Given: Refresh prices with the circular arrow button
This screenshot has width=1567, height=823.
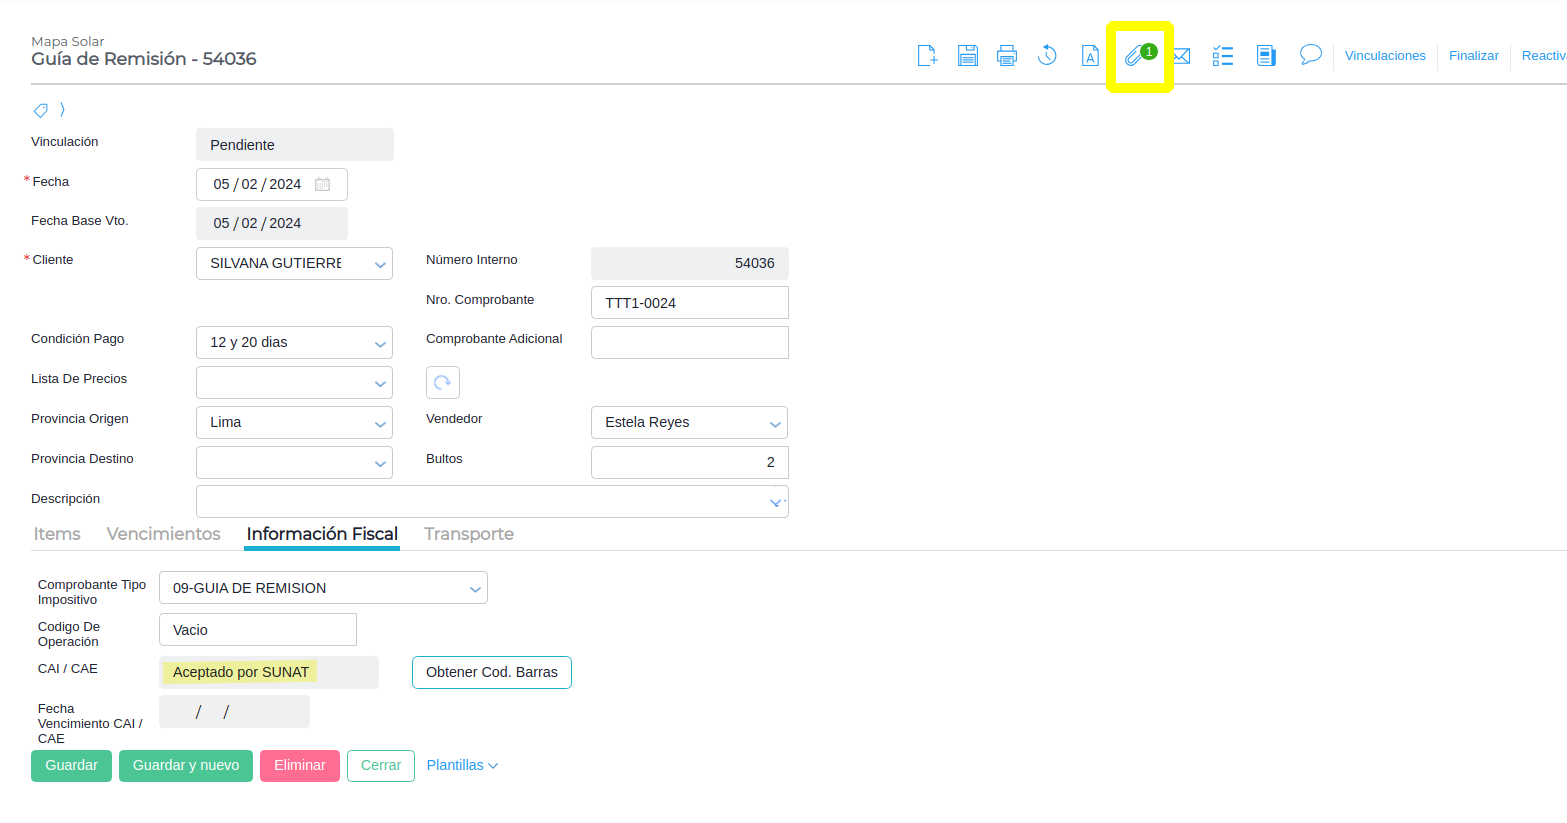Looking at the screenshot, I should (443, 382).
